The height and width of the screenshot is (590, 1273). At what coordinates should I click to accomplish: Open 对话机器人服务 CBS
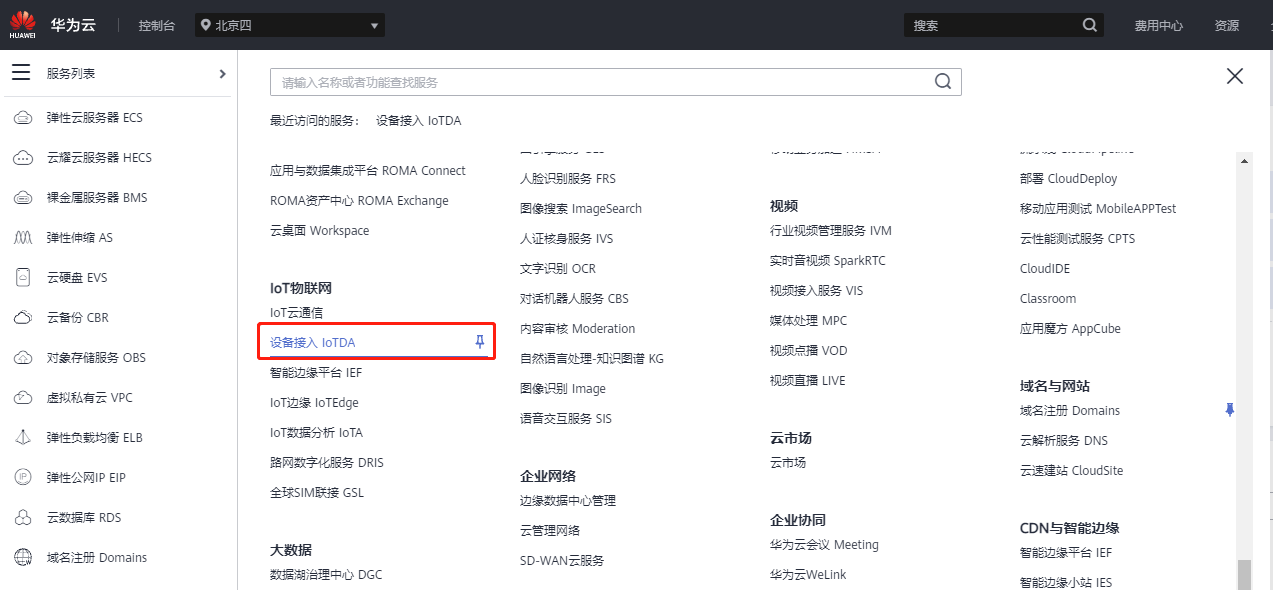pos(574,298)
